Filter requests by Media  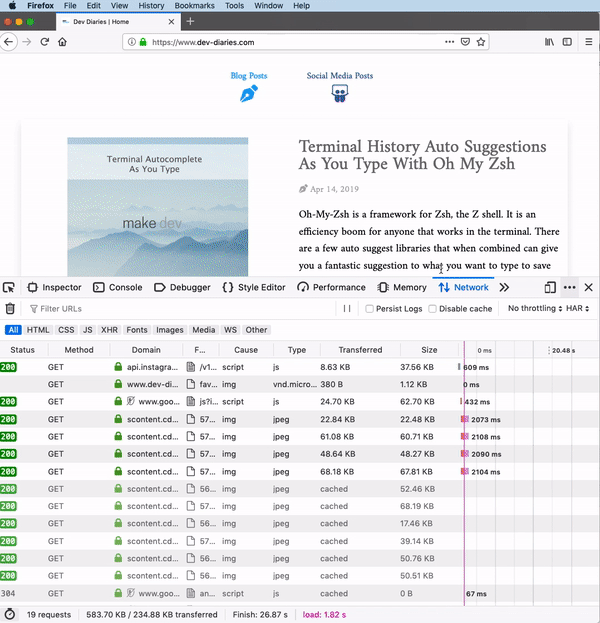pos(203,330)
